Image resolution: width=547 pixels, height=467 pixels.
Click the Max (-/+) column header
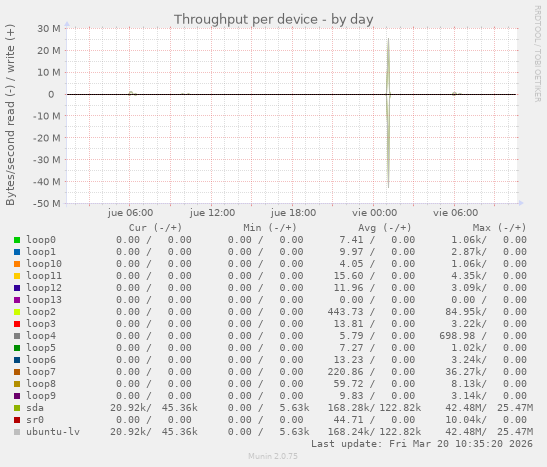tap(499, 228)
